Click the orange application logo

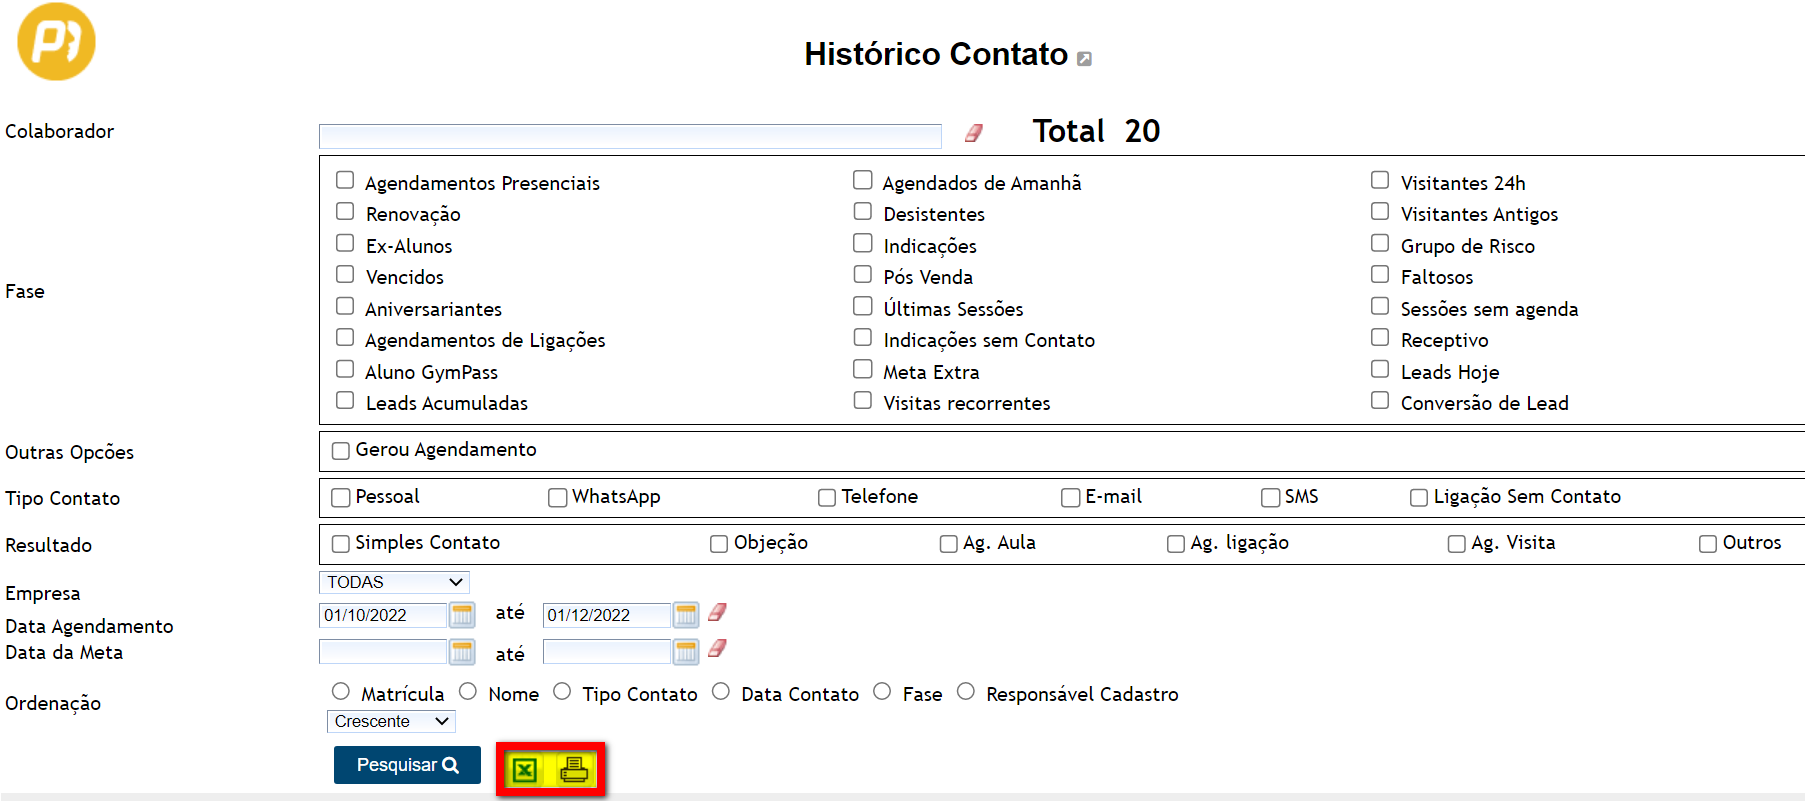click(56, 42)
